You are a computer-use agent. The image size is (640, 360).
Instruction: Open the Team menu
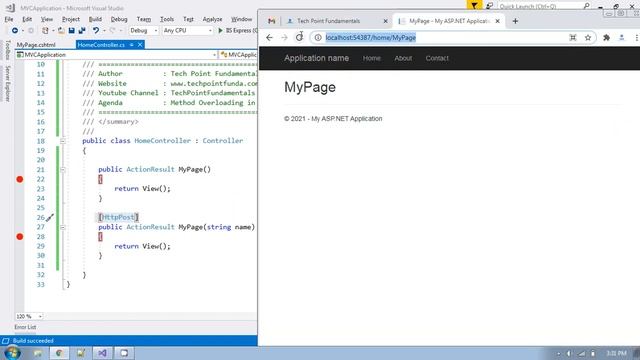tap(144, 19)
